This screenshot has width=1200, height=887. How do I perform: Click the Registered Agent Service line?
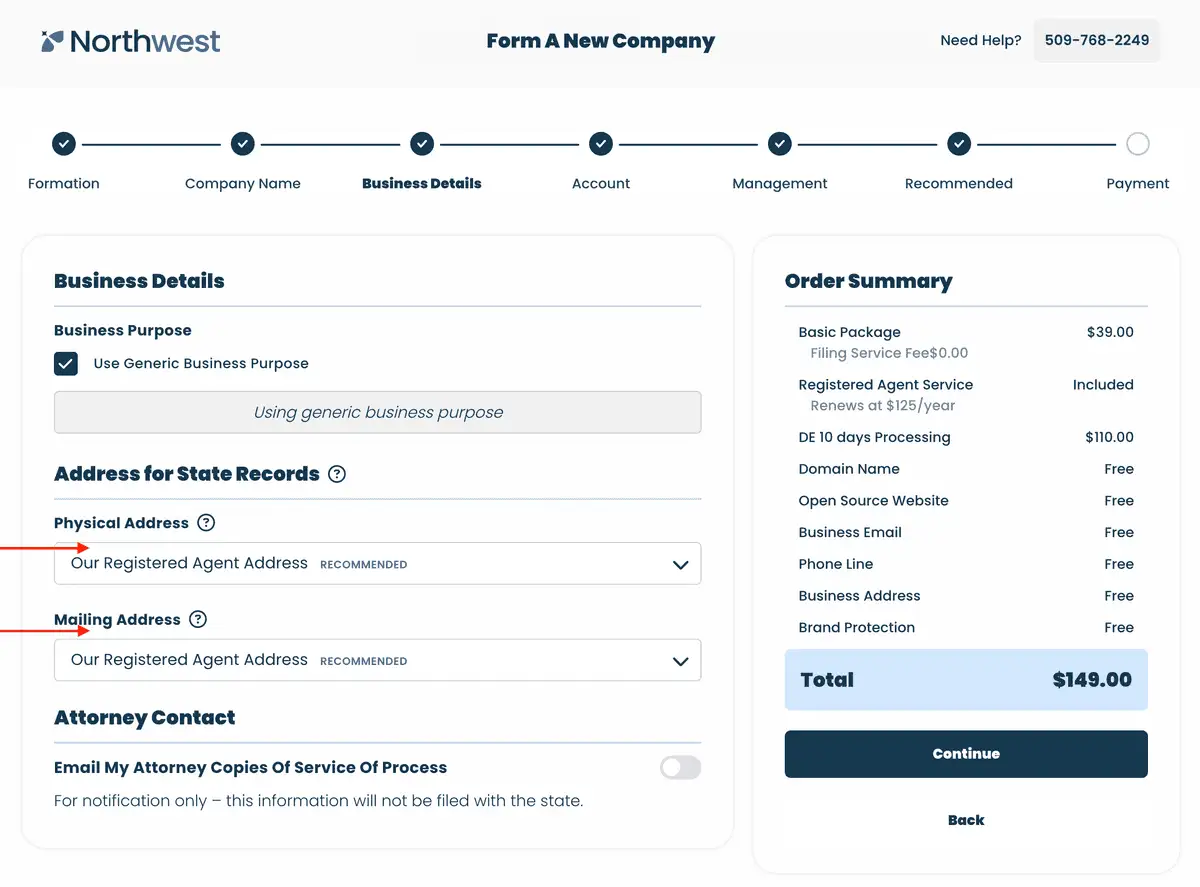[x=966, y=385]
